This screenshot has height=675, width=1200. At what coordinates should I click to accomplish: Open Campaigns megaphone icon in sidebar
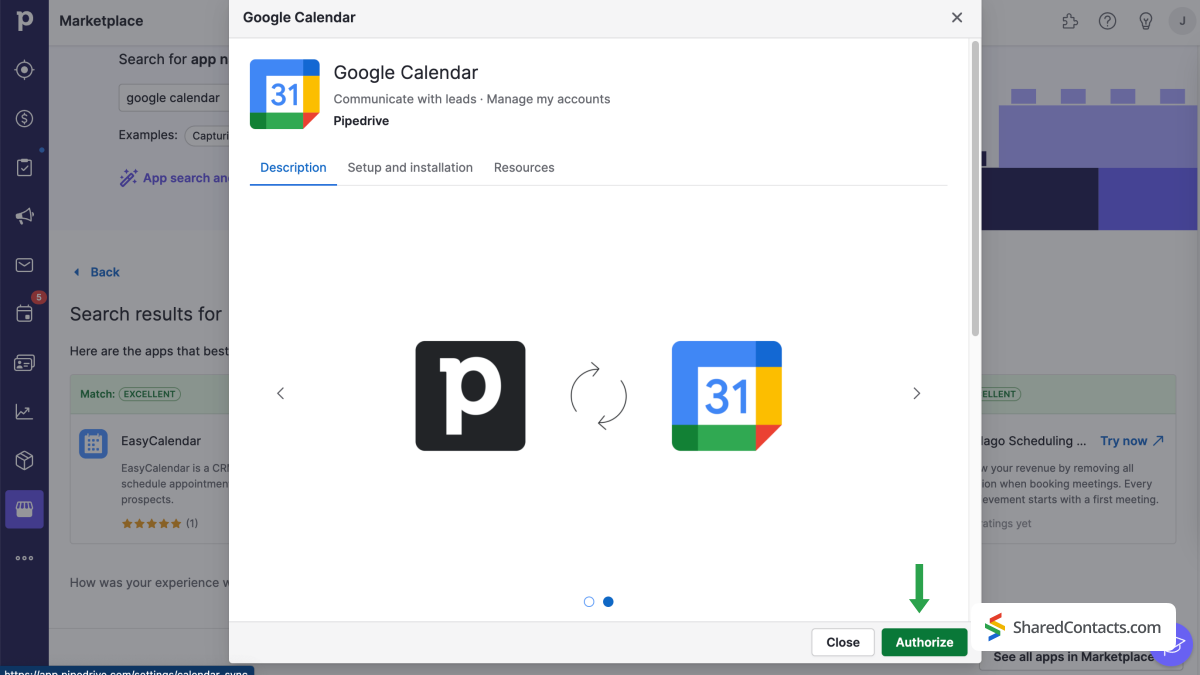[24, 216]
